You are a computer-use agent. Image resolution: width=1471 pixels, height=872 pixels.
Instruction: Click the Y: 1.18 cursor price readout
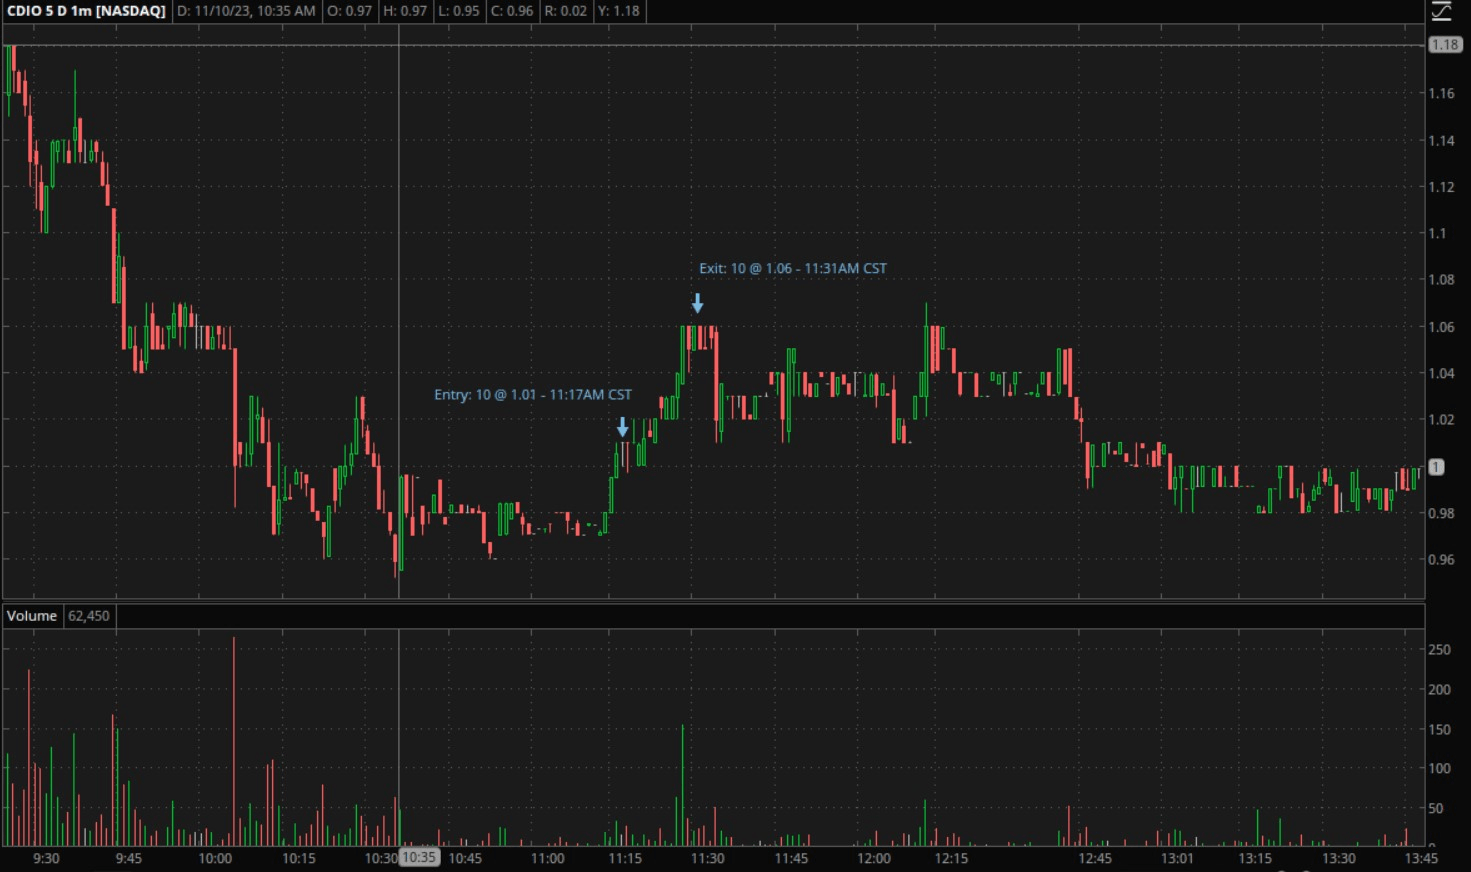click(x=618, y=11)
